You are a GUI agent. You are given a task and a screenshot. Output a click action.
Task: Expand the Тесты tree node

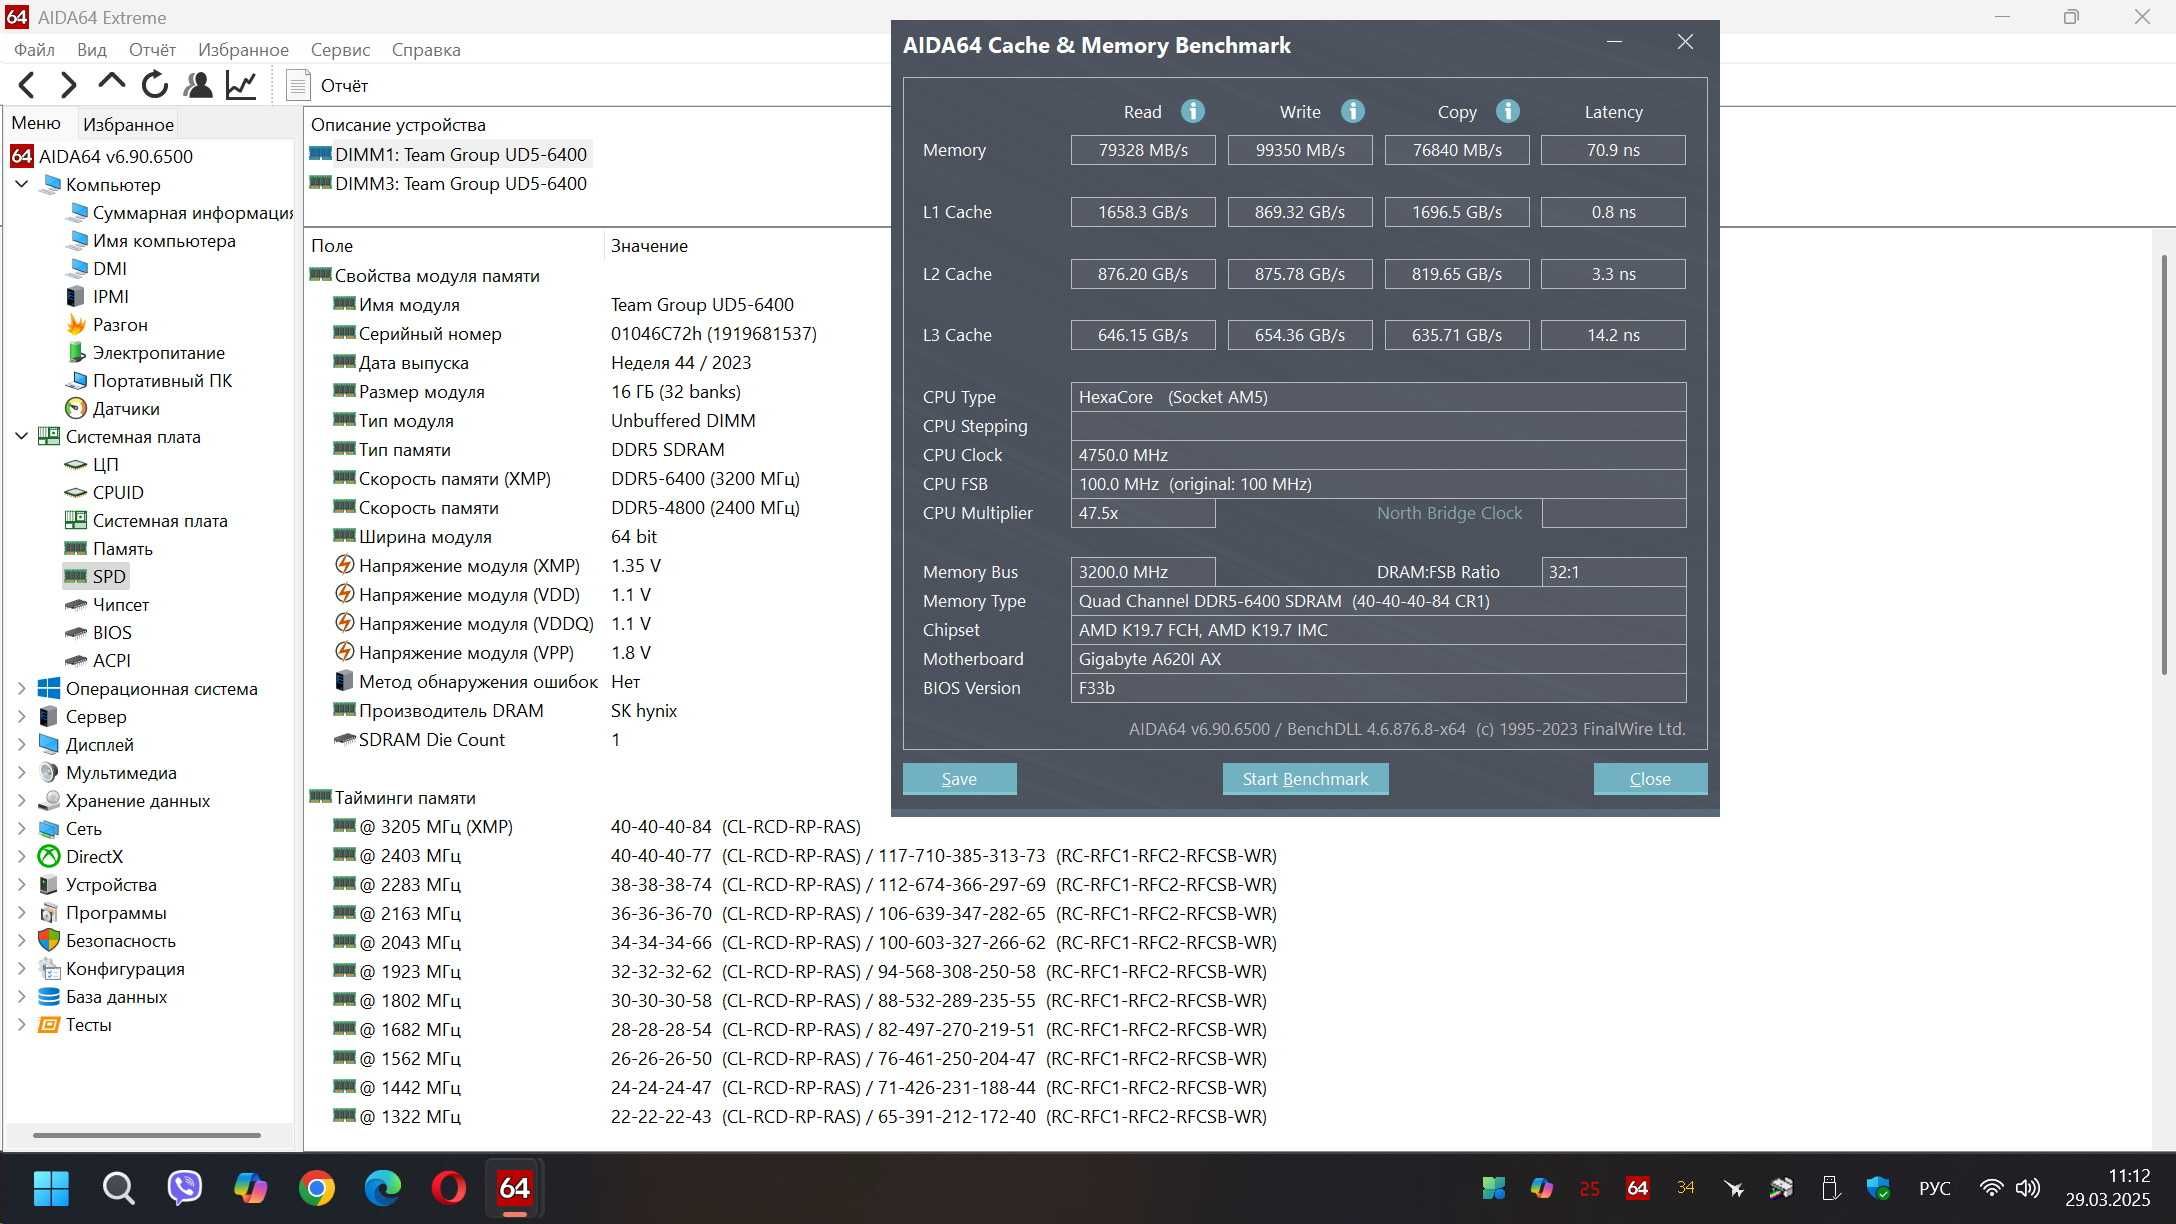pos(21,1024)
